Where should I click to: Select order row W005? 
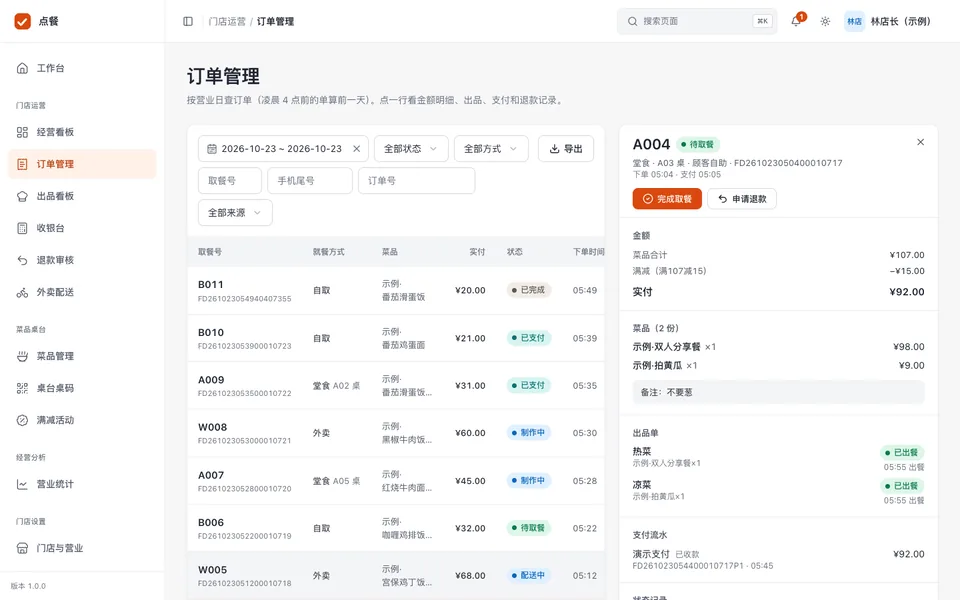click(396, 576)
